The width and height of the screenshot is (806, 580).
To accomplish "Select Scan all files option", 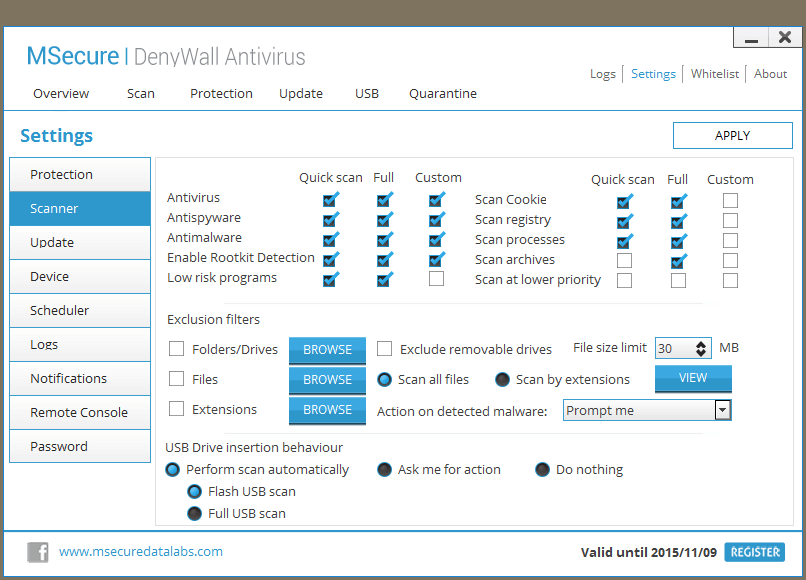I will tap(384, 379).
